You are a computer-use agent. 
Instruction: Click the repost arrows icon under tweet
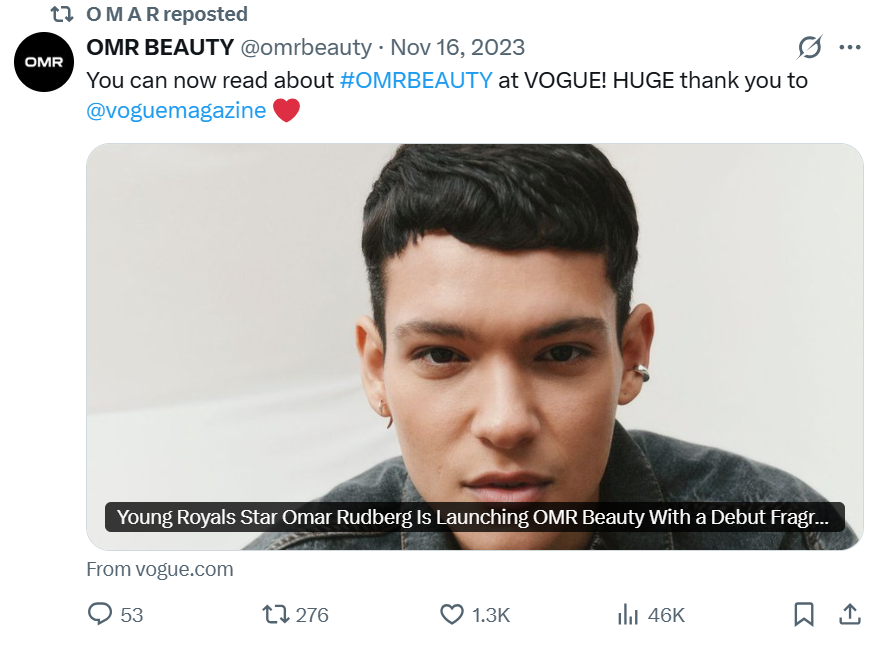click(x=275, y=614)
